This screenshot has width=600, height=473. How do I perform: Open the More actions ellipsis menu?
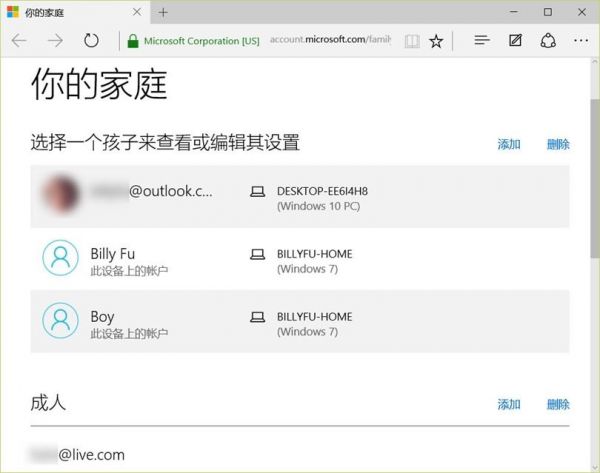click(581, 40)
